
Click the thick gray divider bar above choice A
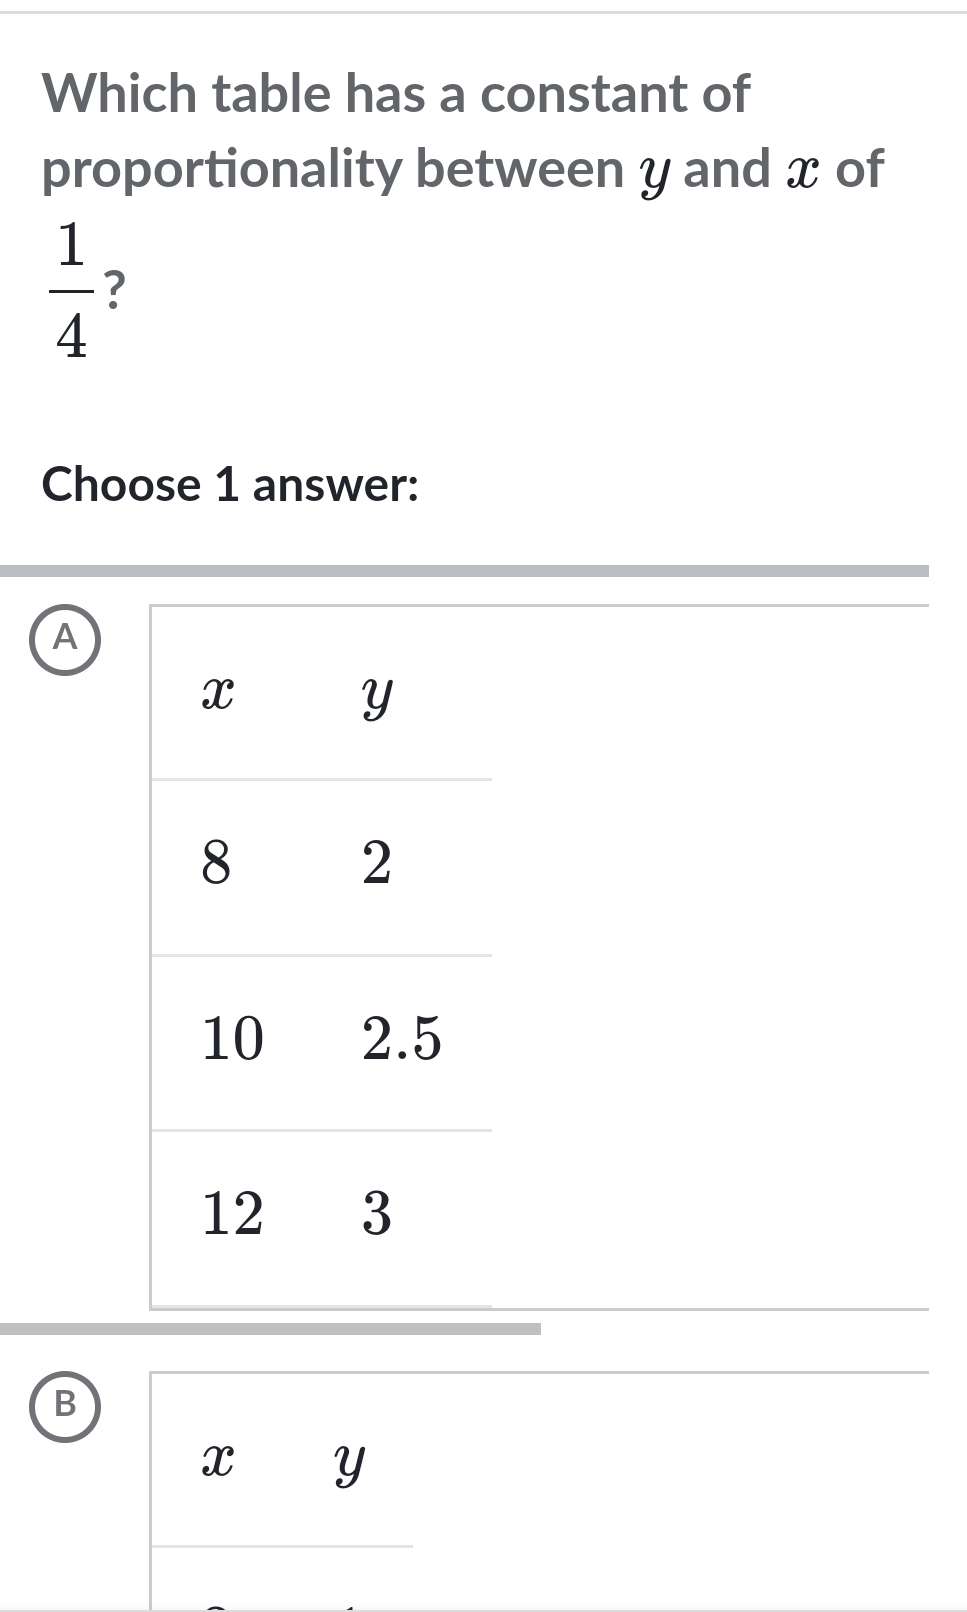coord(464,571)
